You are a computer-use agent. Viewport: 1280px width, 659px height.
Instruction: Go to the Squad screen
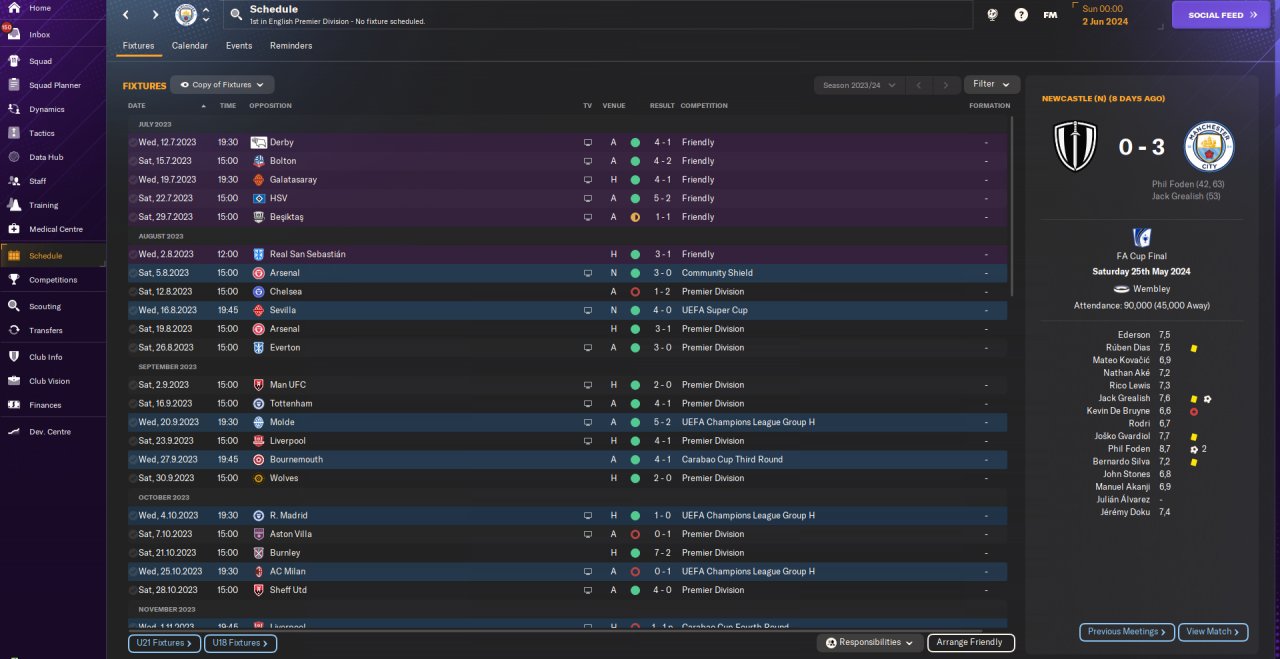[40, 61]
